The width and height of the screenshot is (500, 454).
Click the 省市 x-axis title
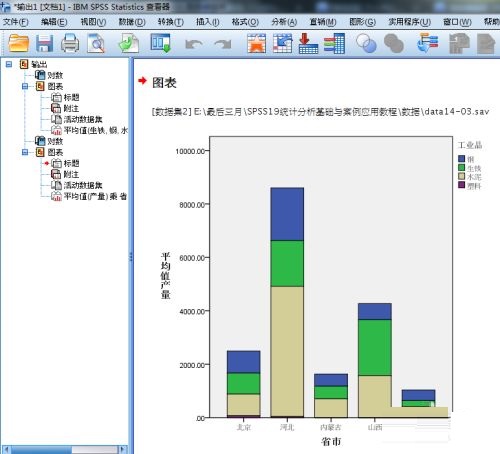331,442
